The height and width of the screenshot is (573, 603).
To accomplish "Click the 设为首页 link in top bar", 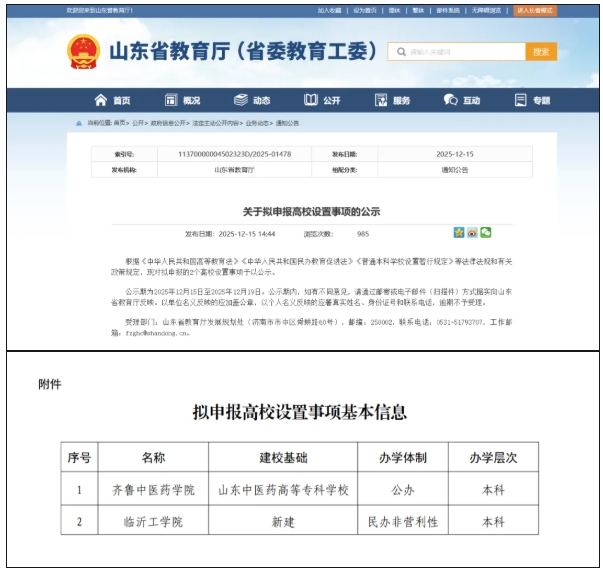I will [365, 10].
